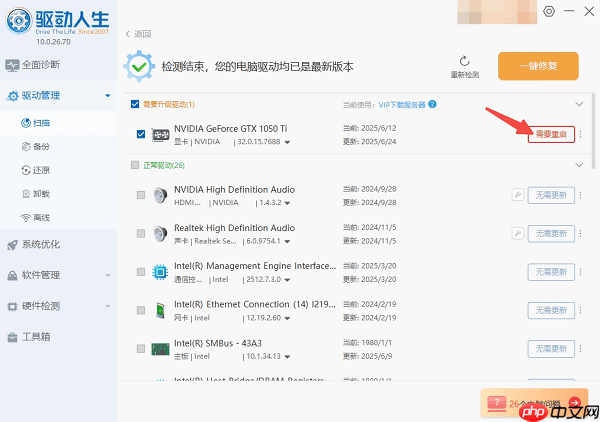The width and height of the screenshot is (600, 422).
Task: Click chip icon of Intel Management Engine
Action: (x=160, y=272)
